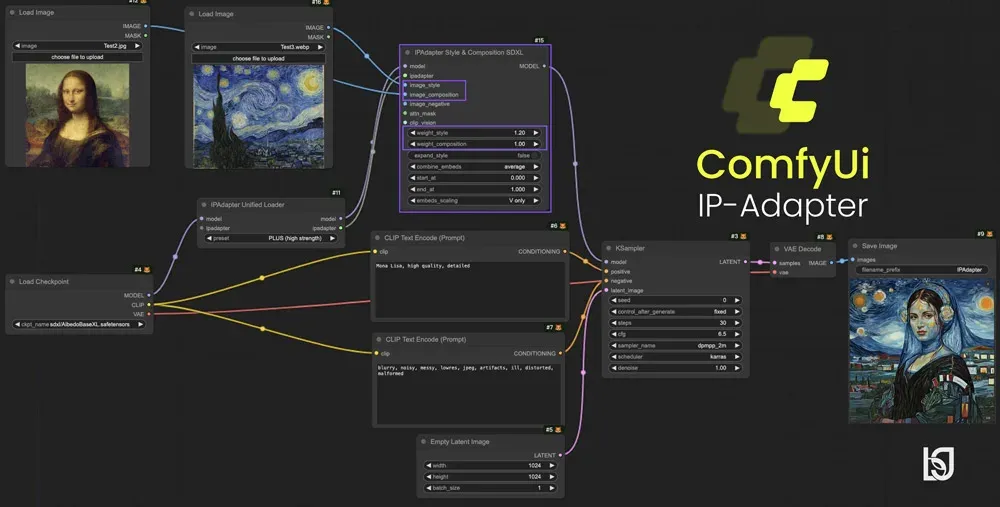Collapse the Save Image node dot
This screenshot has height=507, width=1000.
click(855, 246)
